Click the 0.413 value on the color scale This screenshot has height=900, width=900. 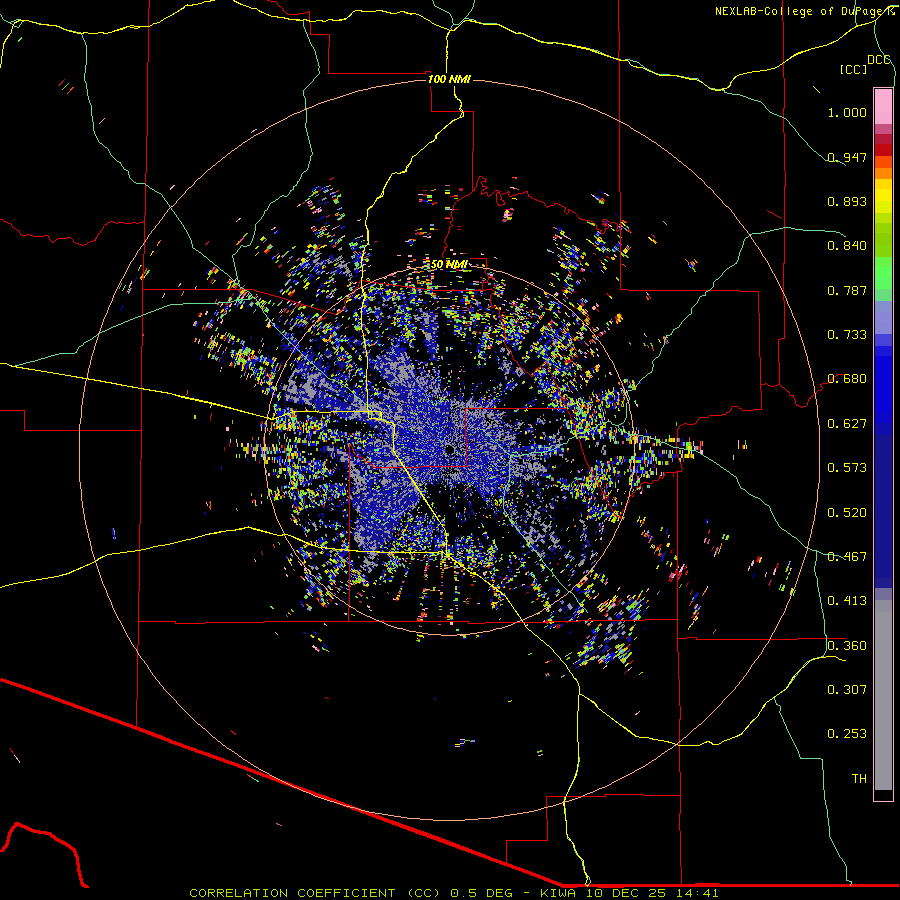tap(847, 600)
